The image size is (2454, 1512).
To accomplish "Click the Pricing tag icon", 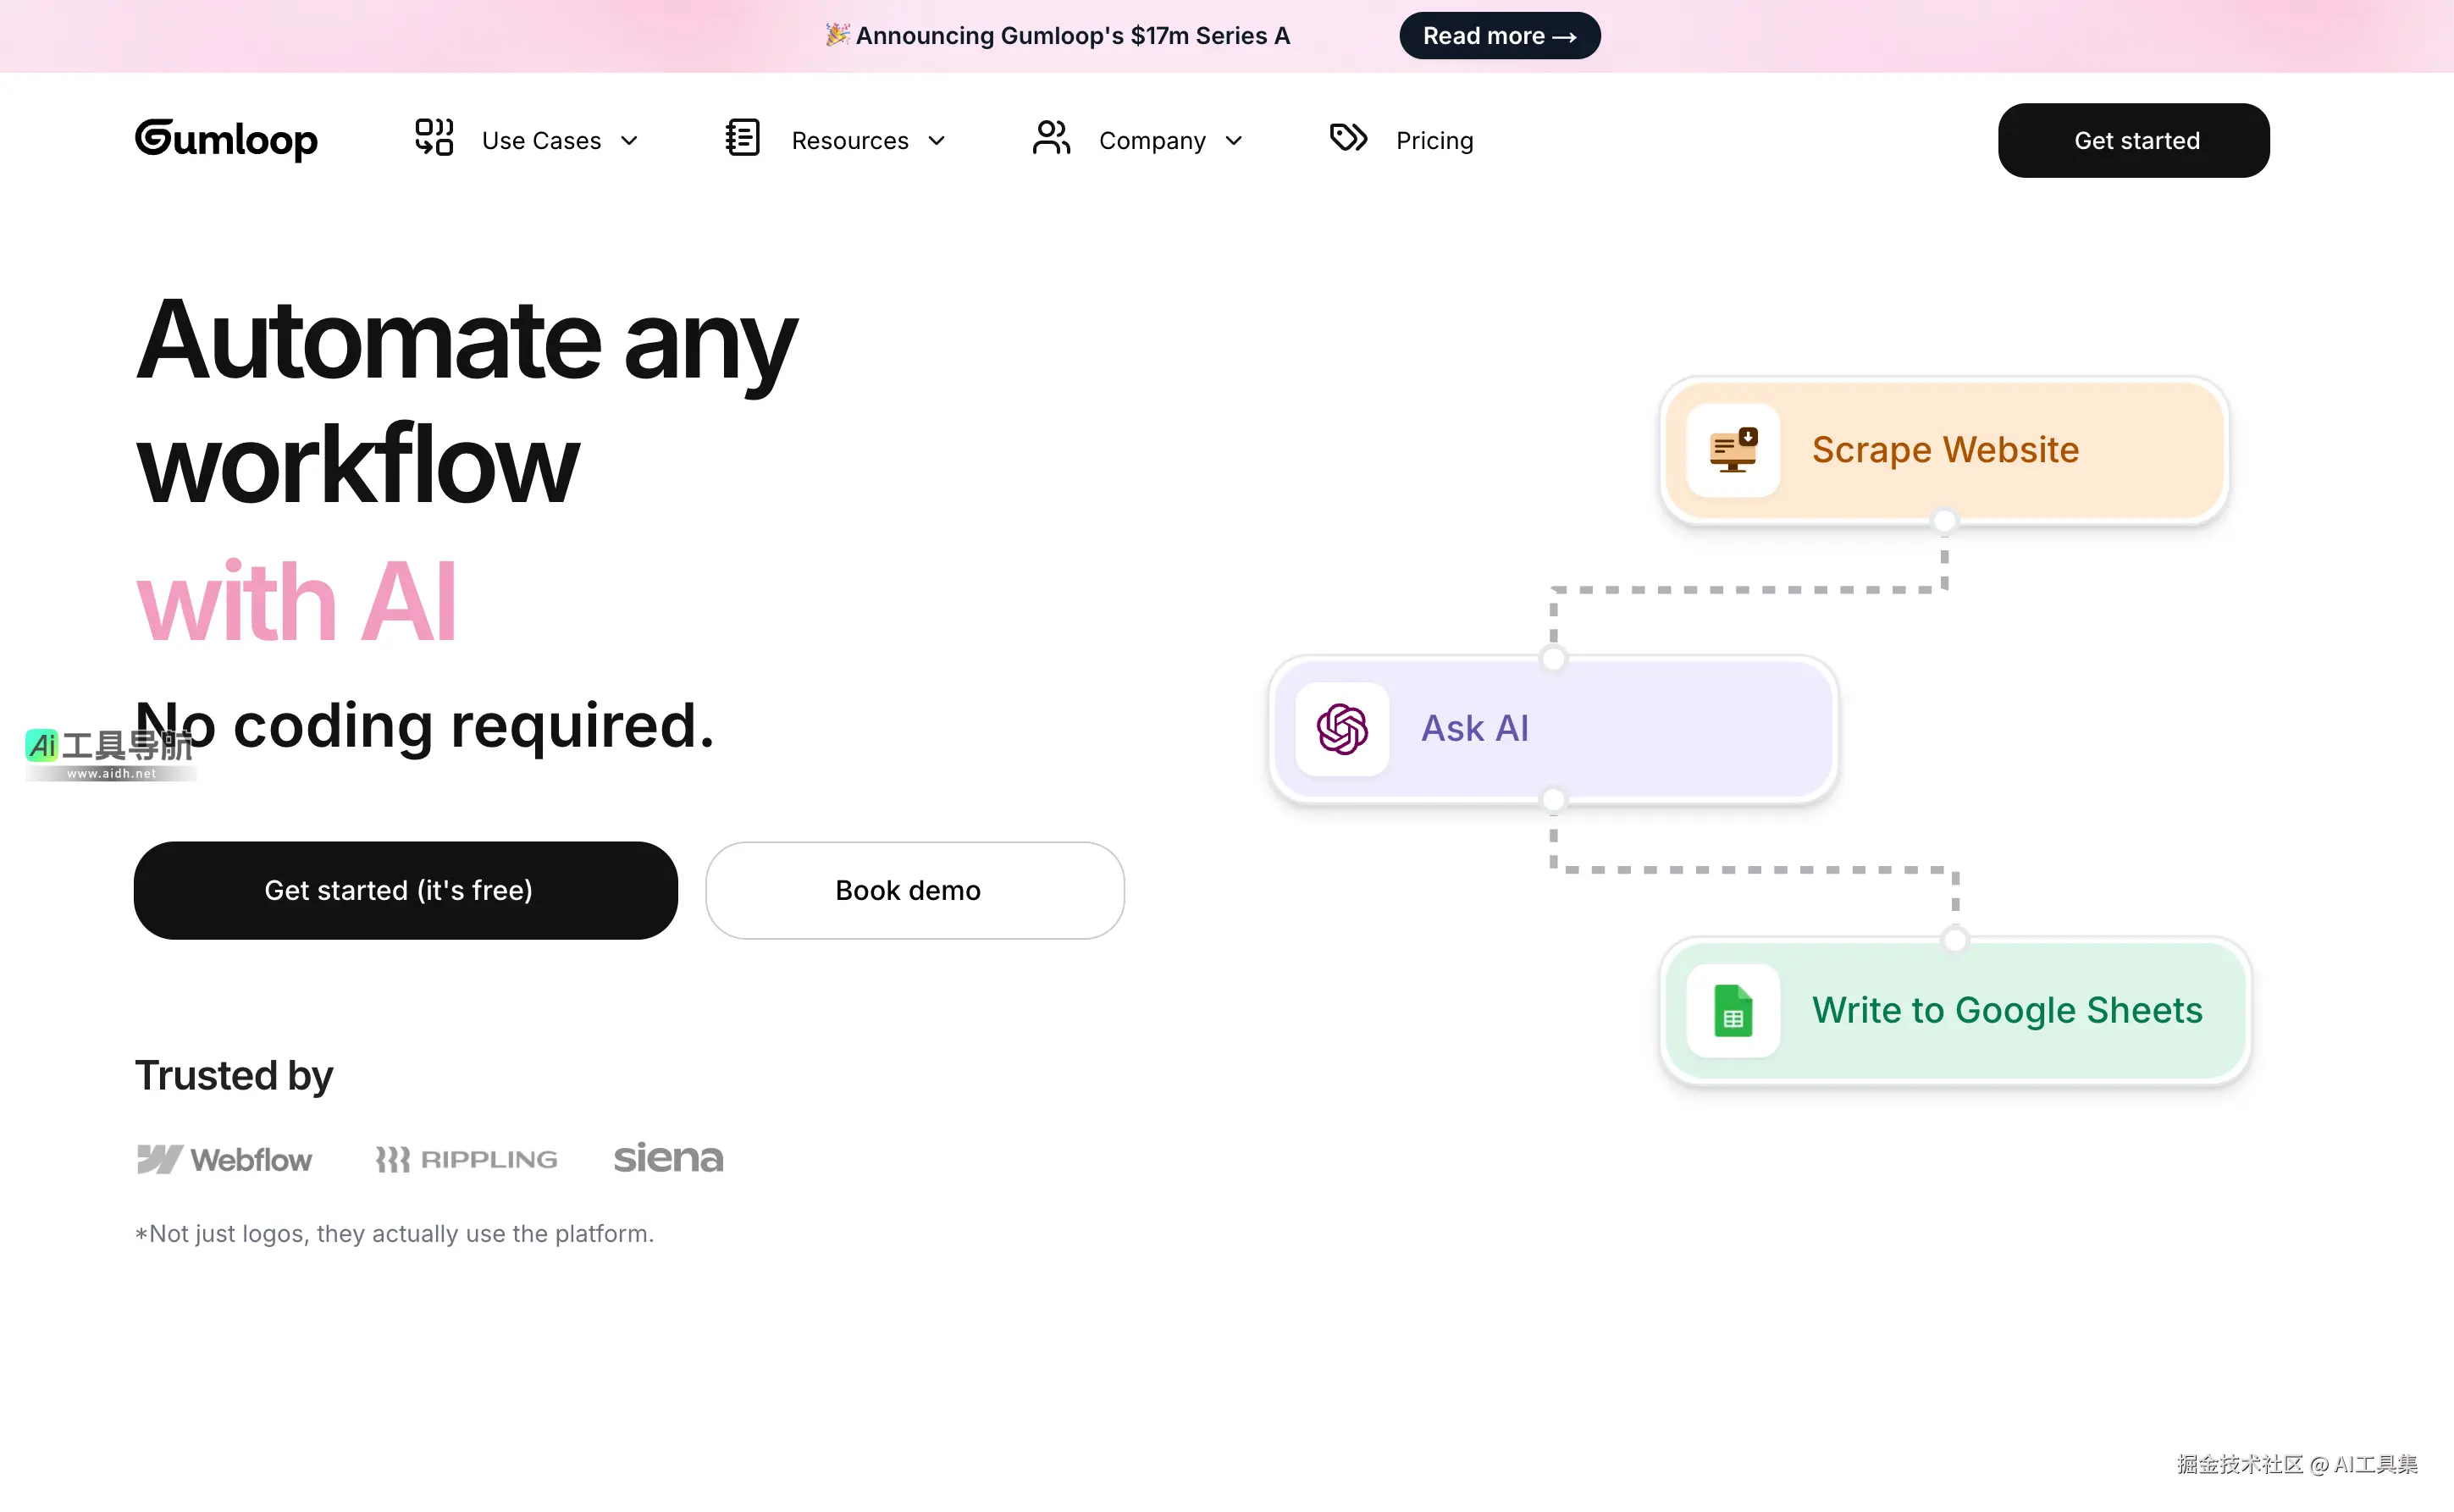I will tap(1348, 137).
